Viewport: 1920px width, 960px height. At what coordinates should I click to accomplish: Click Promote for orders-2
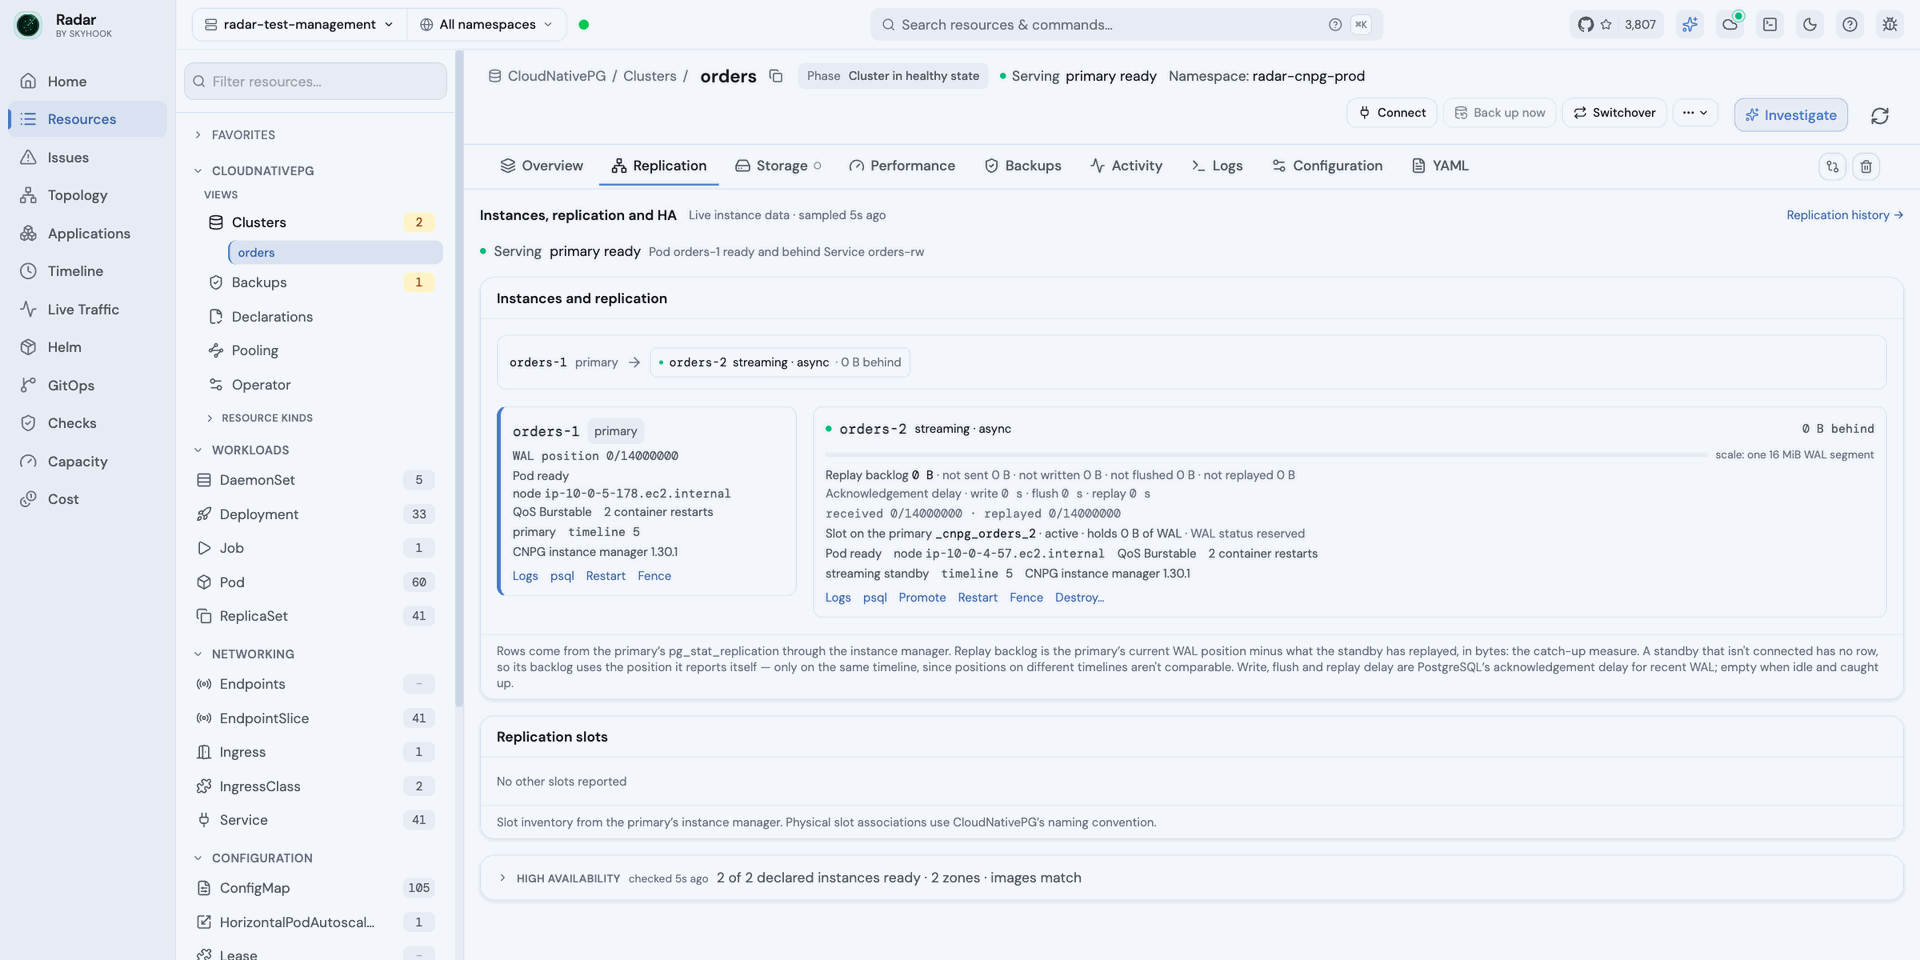[x=922, y=598]
